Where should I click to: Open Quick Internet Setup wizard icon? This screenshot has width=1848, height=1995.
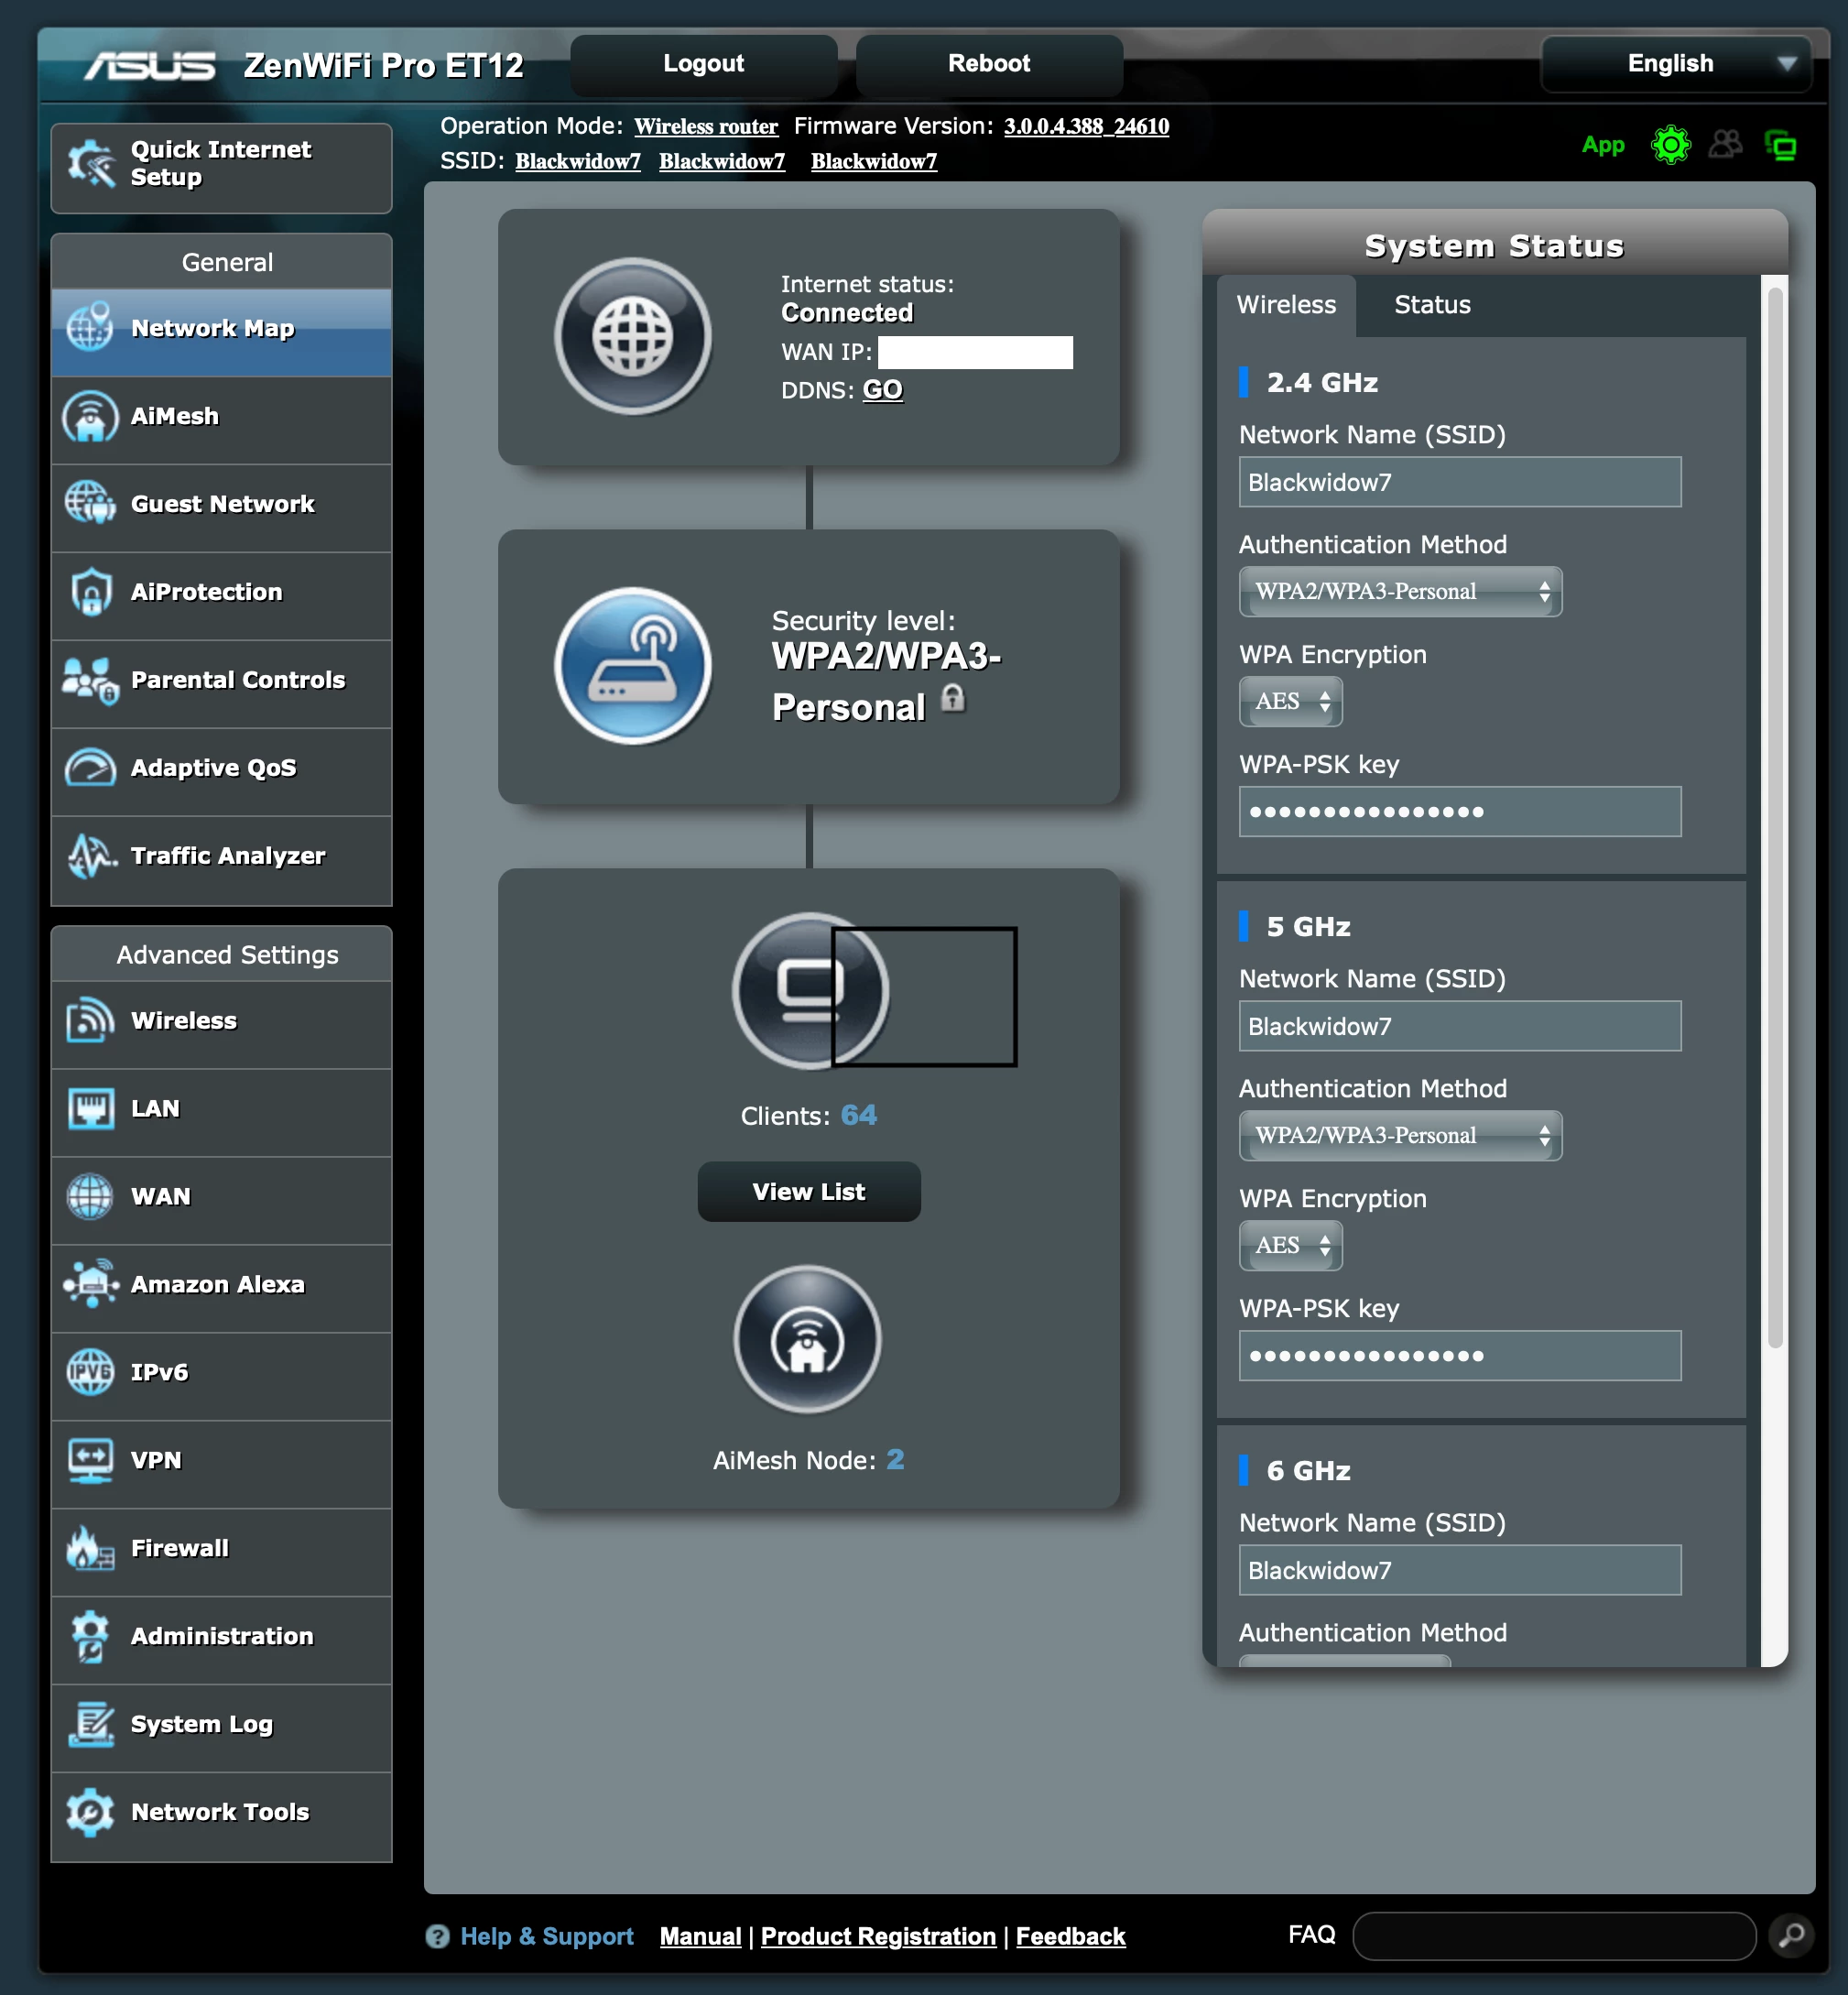point(91,164)
